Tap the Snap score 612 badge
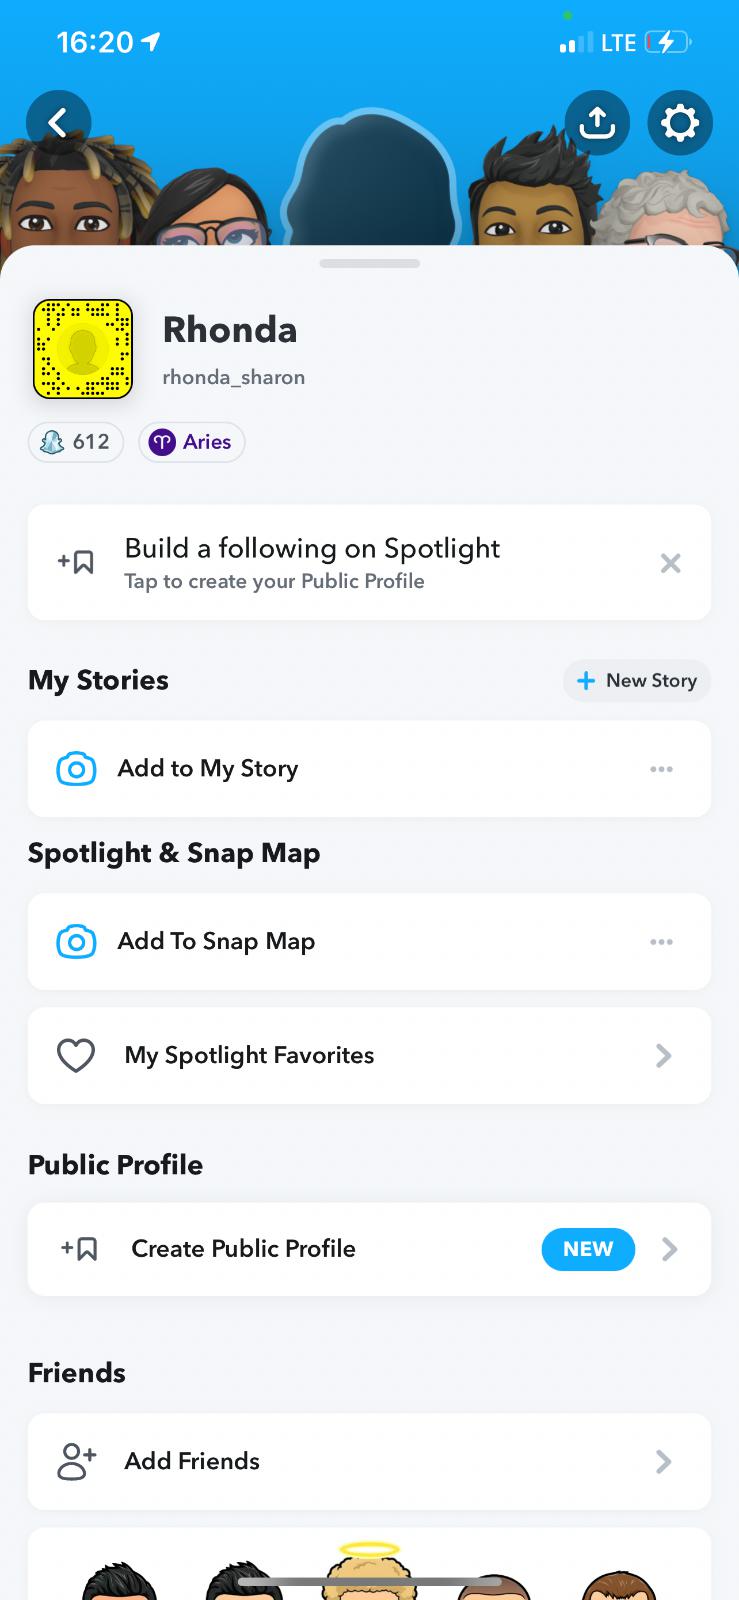 (x=76, y=442)
